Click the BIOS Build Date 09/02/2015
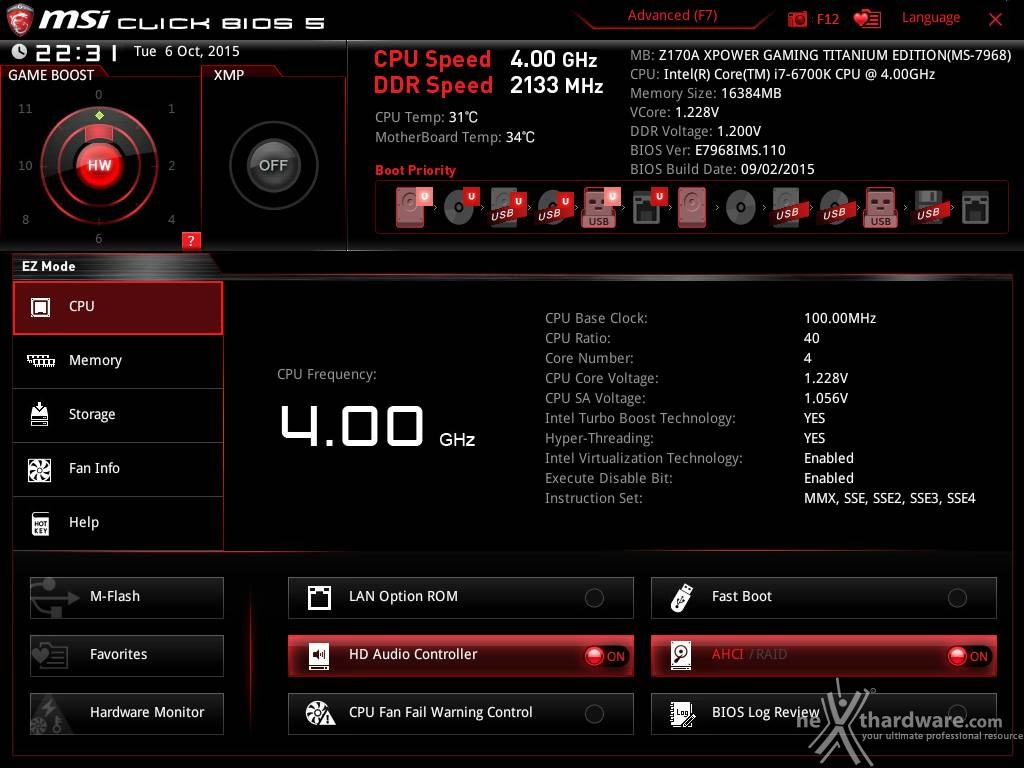Screen dimensions: 1024x768 tap(777, 170)
